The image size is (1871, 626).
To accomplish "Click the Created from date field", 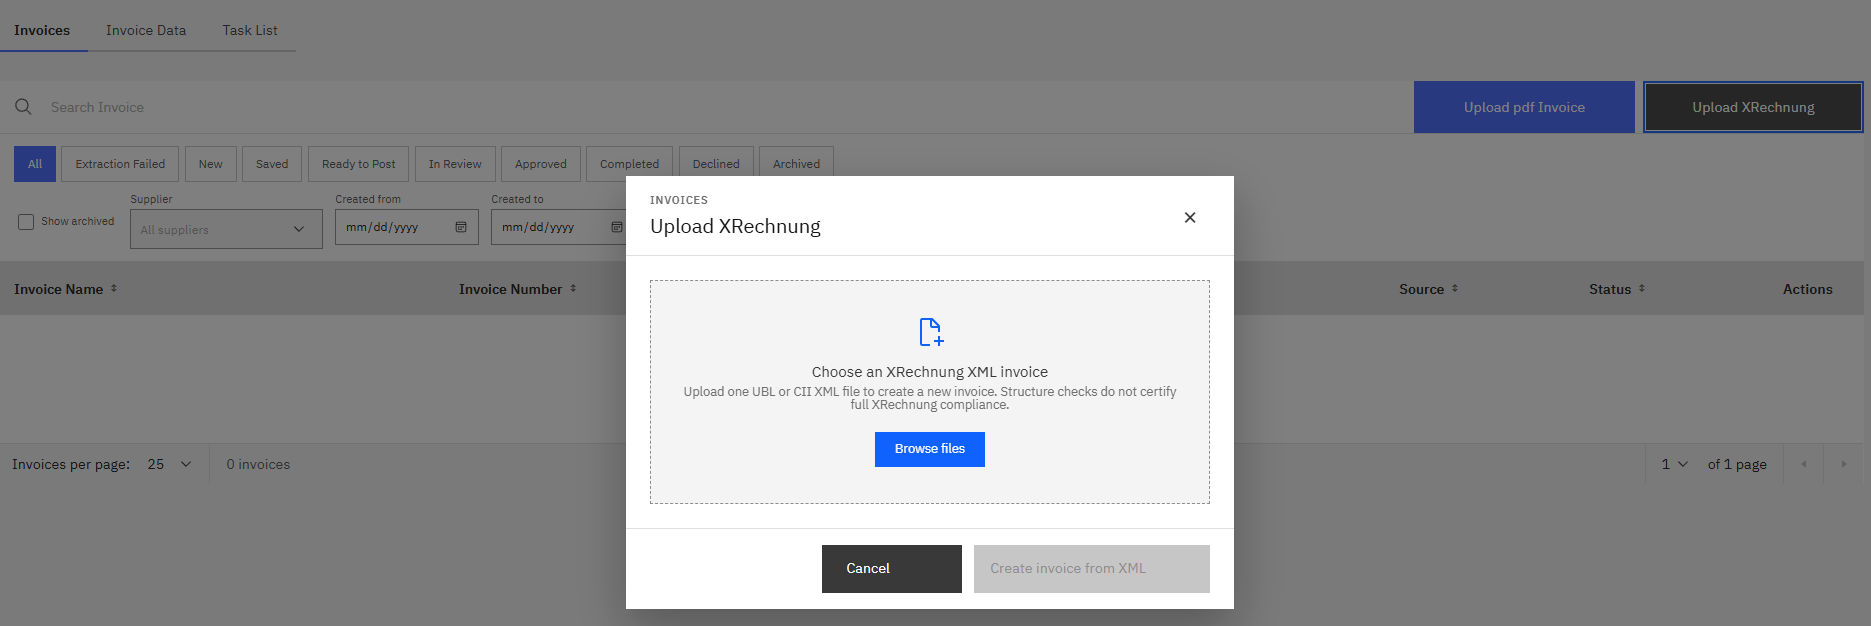I will (x=407, y=227).
